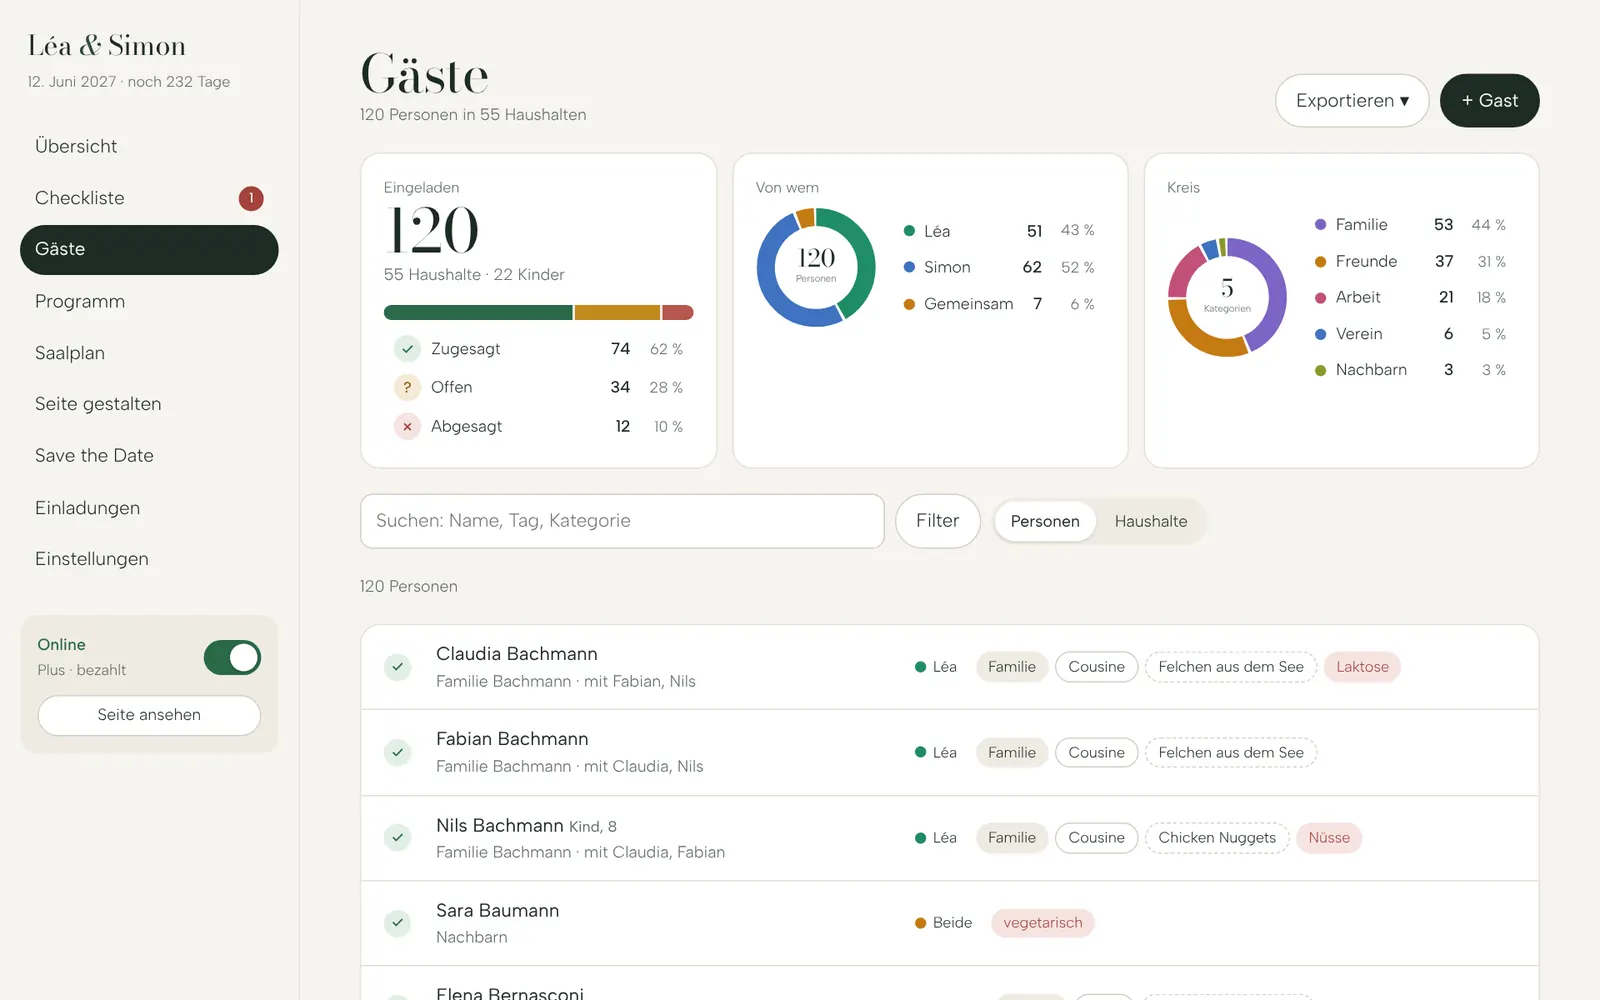Click the red Abgesagt progress bar segment
The image size is (1600, 1000).
coord(677,313)
